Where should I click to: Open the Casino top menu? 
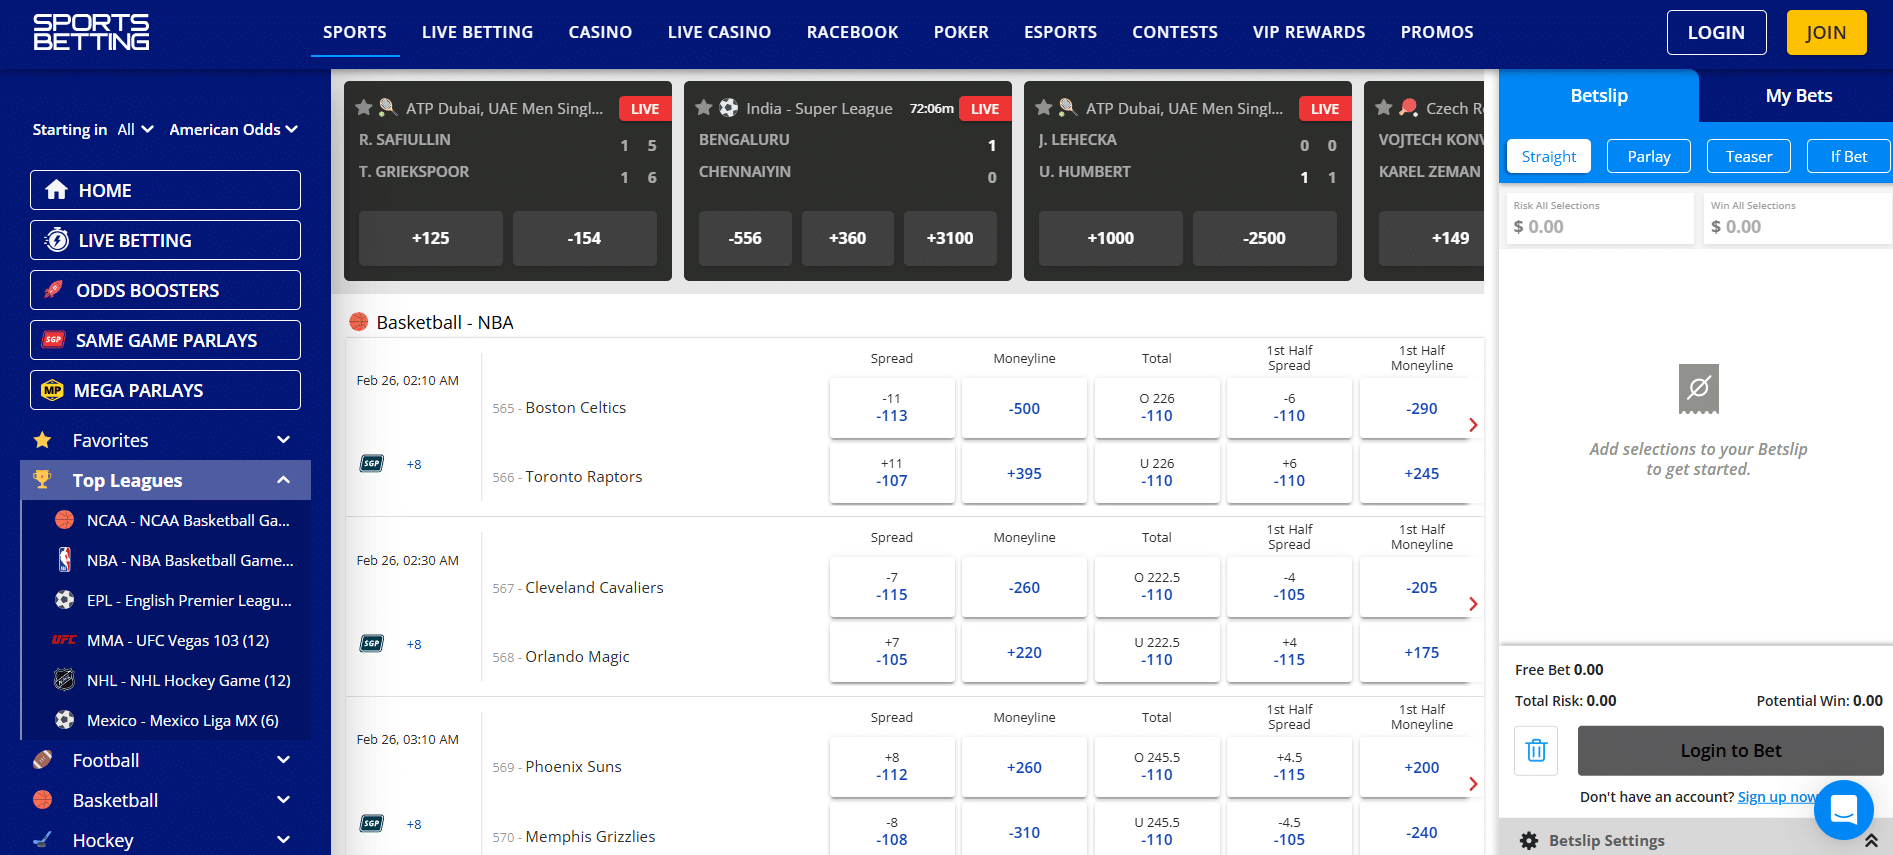[x=600, y=32]
